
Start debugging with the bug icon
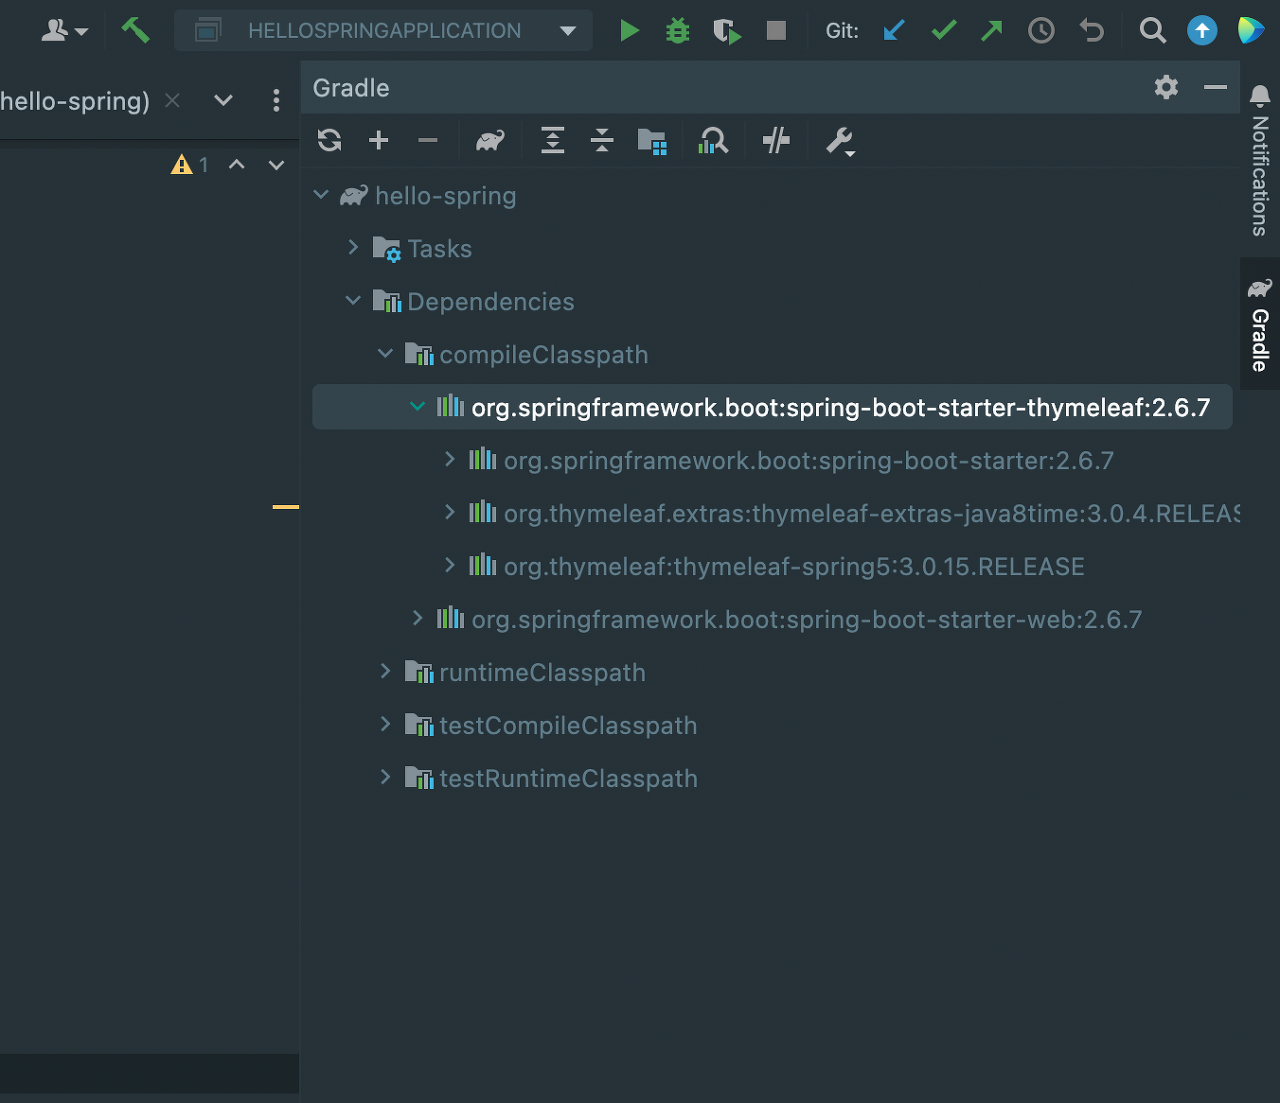[x=678, y=30]
